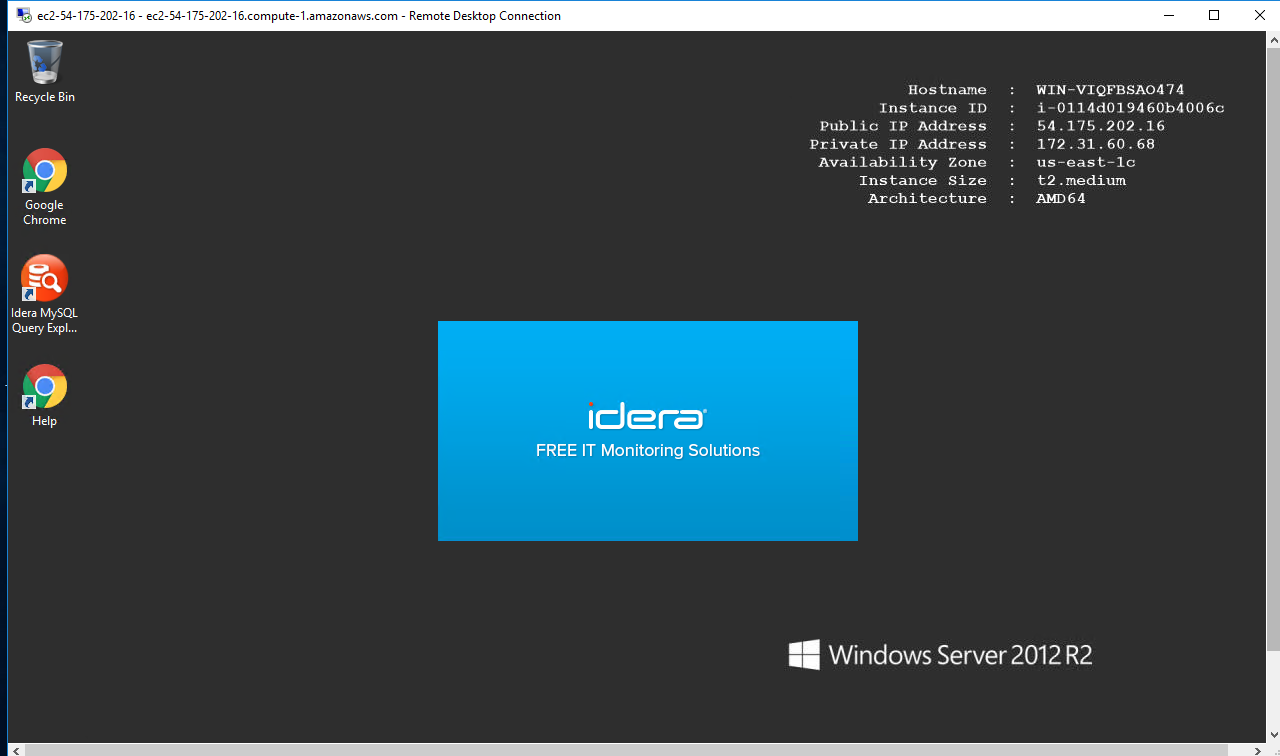Image resolution: width=1280 pixels, height=756 pixels.
Task: Maximize the Remote Desktop Connection window
Action: (x=1214, y=15)
